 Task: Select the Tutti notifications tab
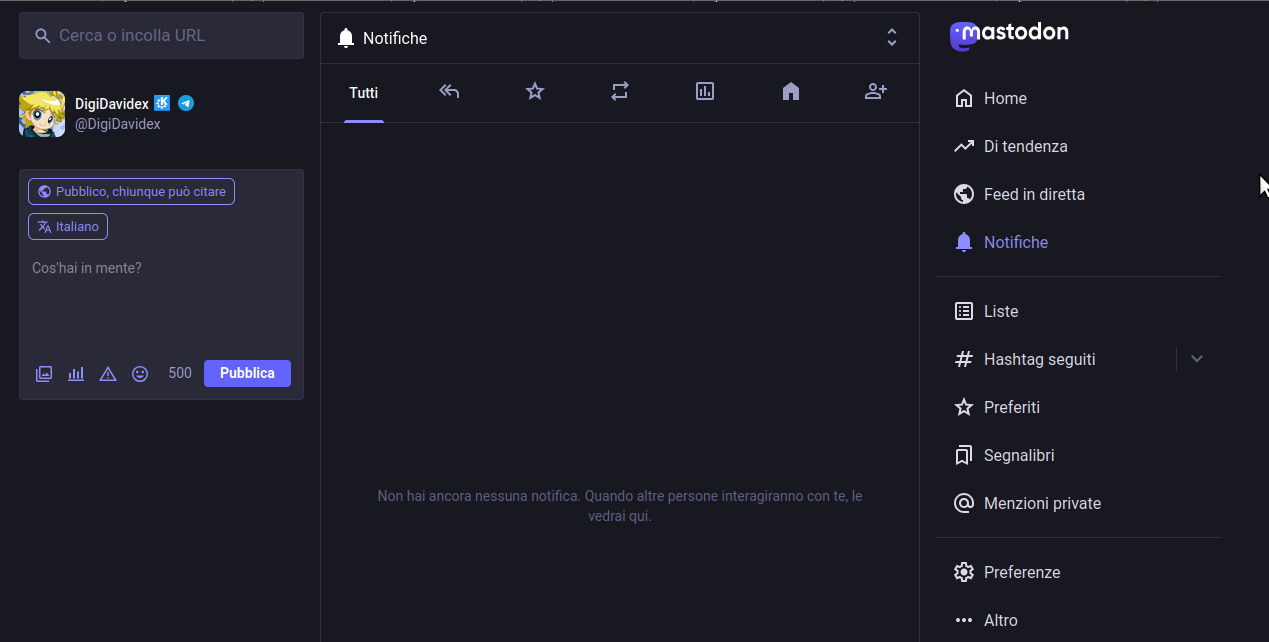point(364,93)
